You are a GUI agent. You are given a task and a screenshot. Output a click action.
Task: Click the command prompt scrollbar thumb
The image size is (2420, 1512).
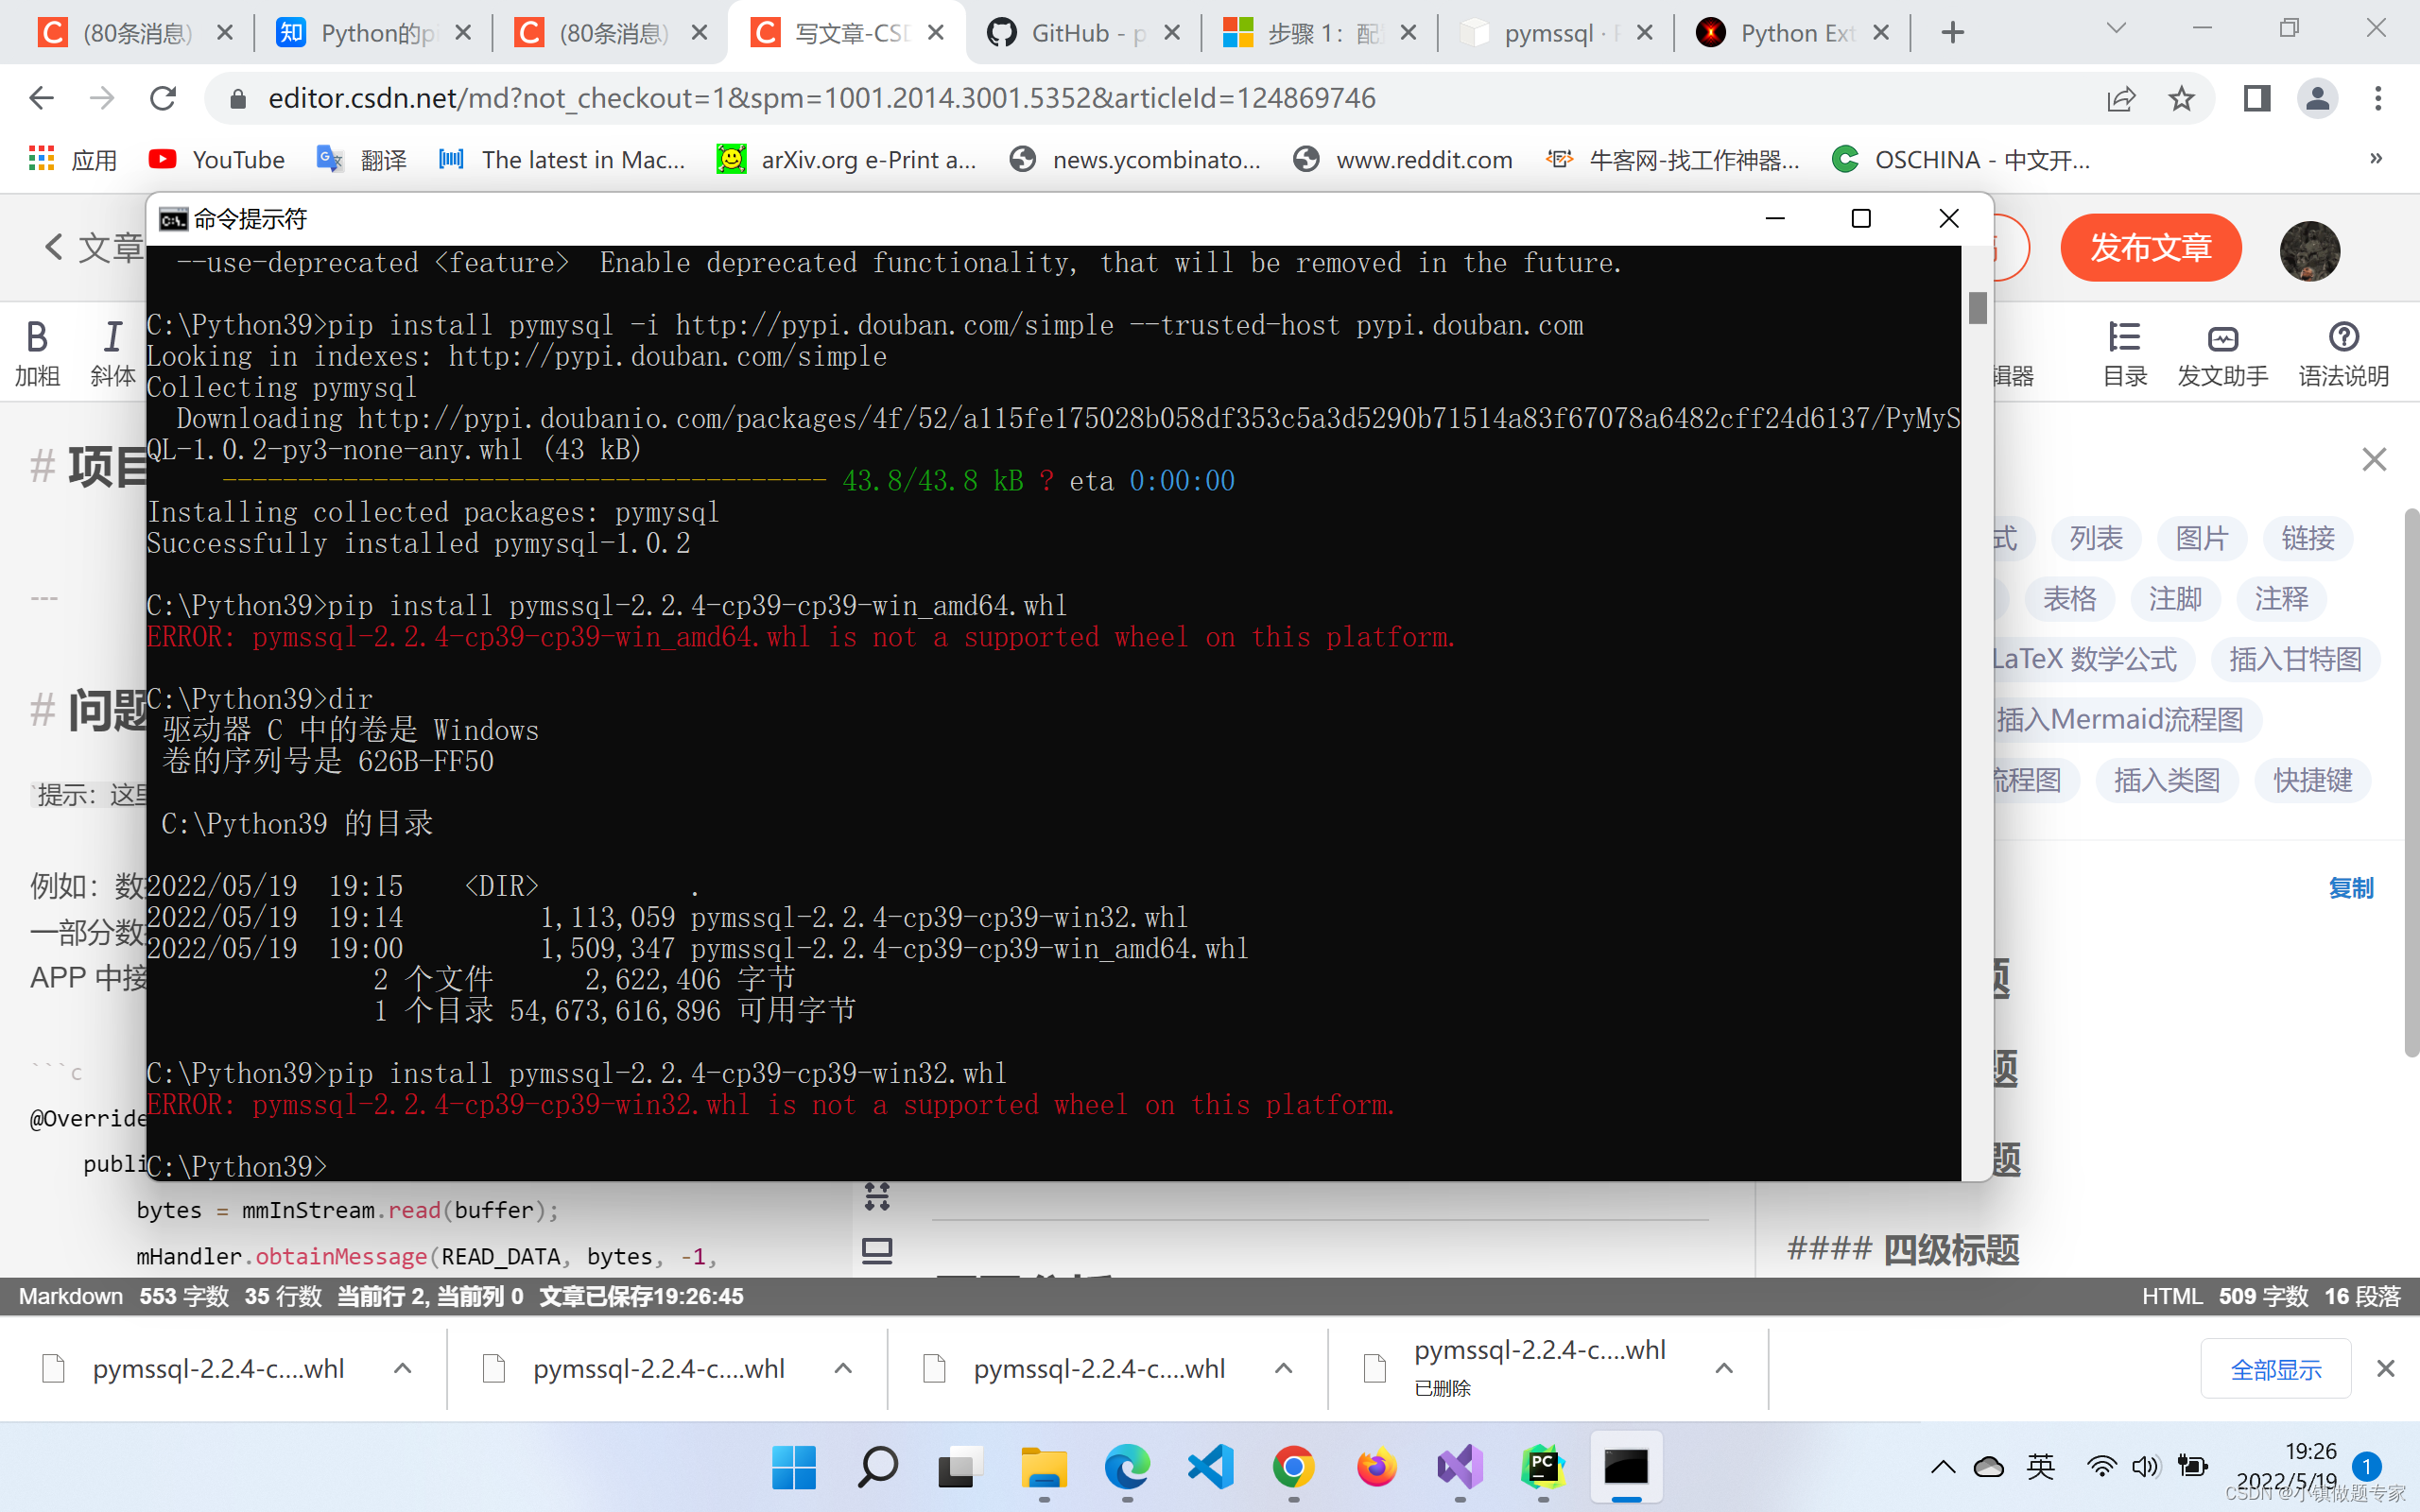click(x=1977, y=307)
